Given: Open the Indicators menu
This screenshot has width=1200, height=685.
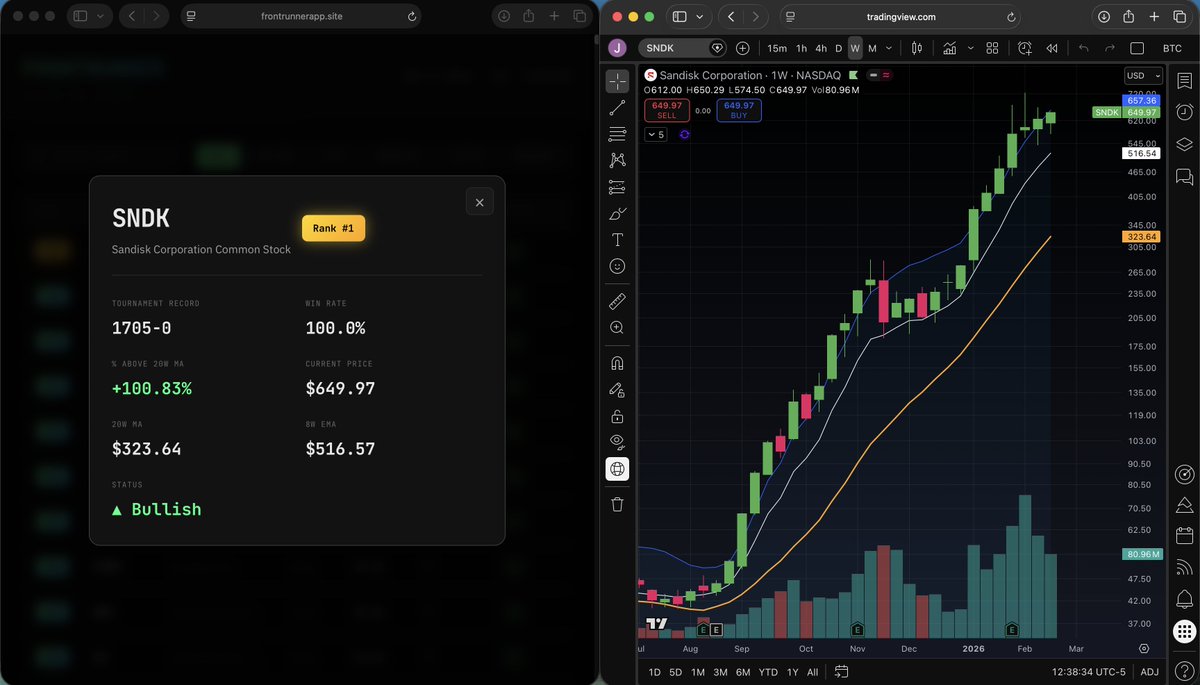Looking at the screenshot, I should [x=949, y=48].
